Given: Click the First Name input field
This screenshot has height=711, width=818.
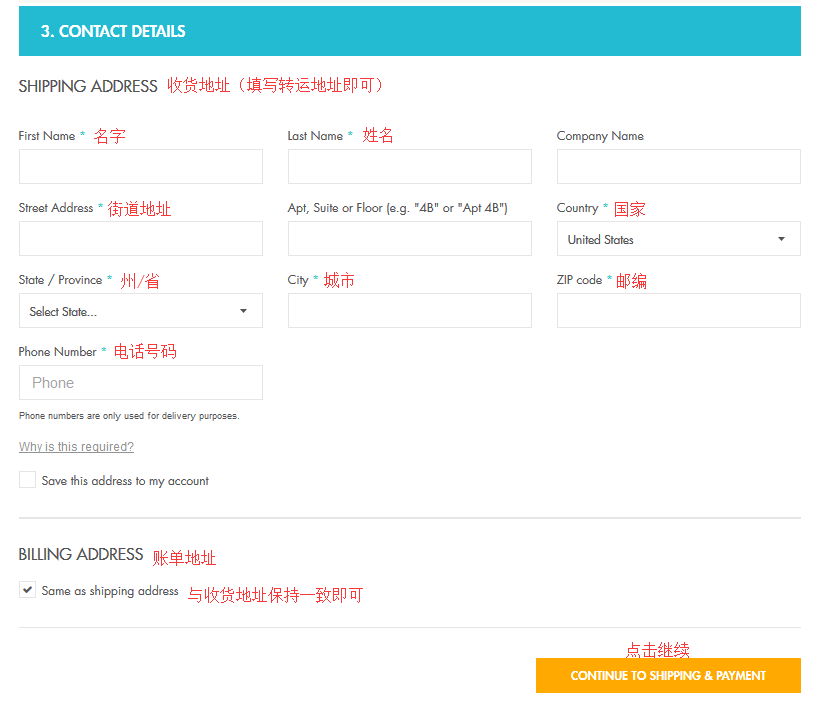Looking at the screenshot, I should tap(140, 167).
